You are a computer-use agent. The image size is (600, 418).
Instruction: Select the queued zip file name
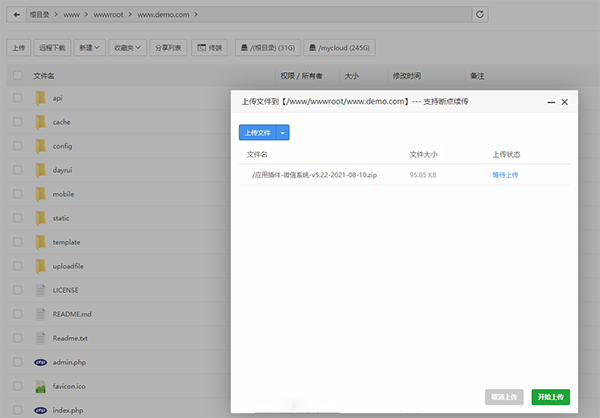[314, 175]
